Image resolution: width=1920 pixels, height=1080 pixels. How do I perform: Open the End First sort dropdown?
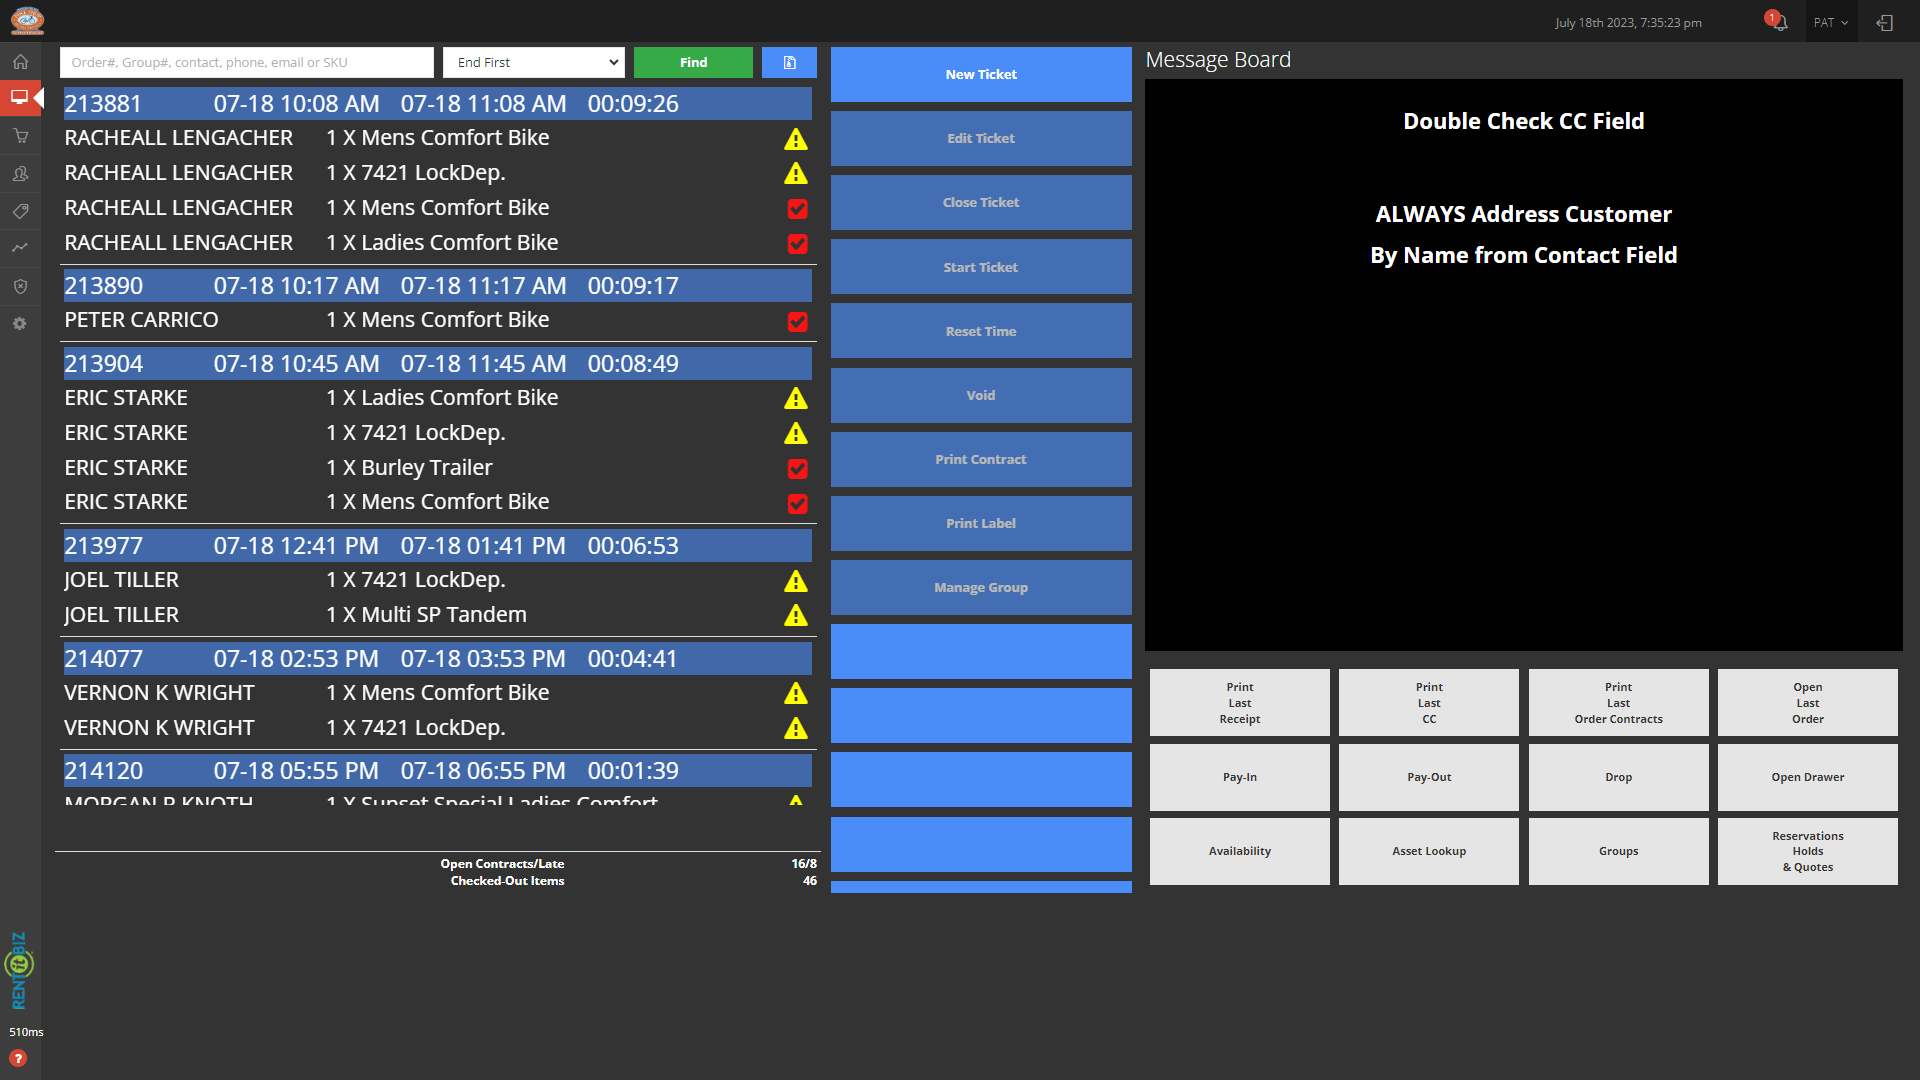coord(534,62)
